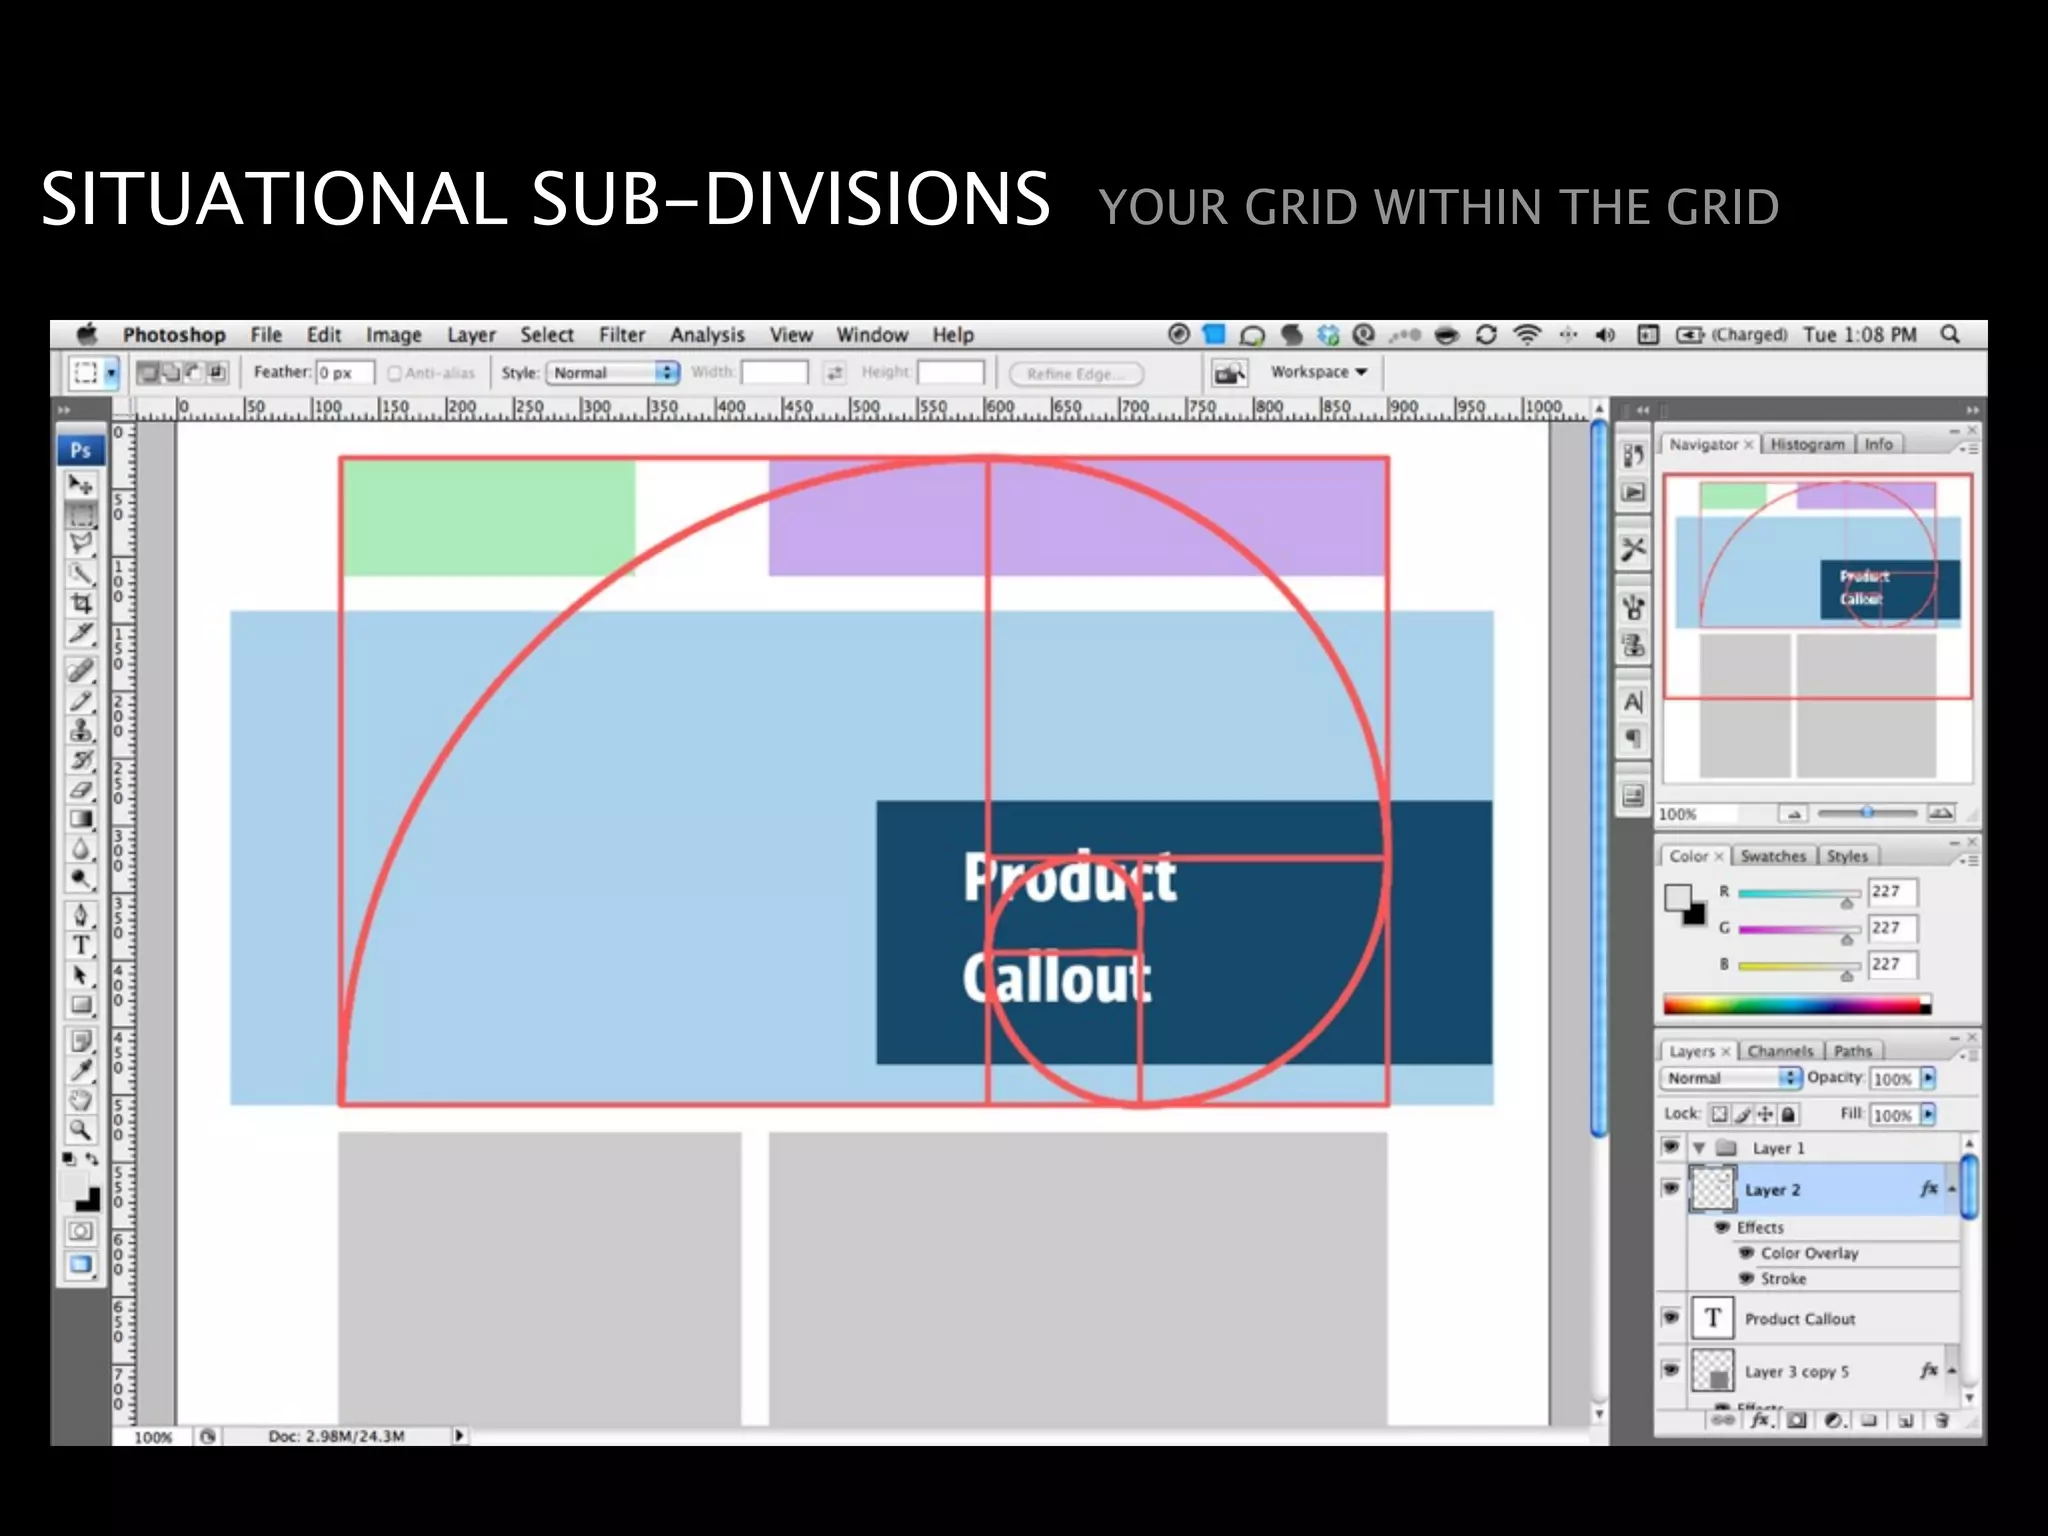Hide the Product Callout text layer
The width and height of the screenshot is (2048, 1536).
pos(1671,1317)
